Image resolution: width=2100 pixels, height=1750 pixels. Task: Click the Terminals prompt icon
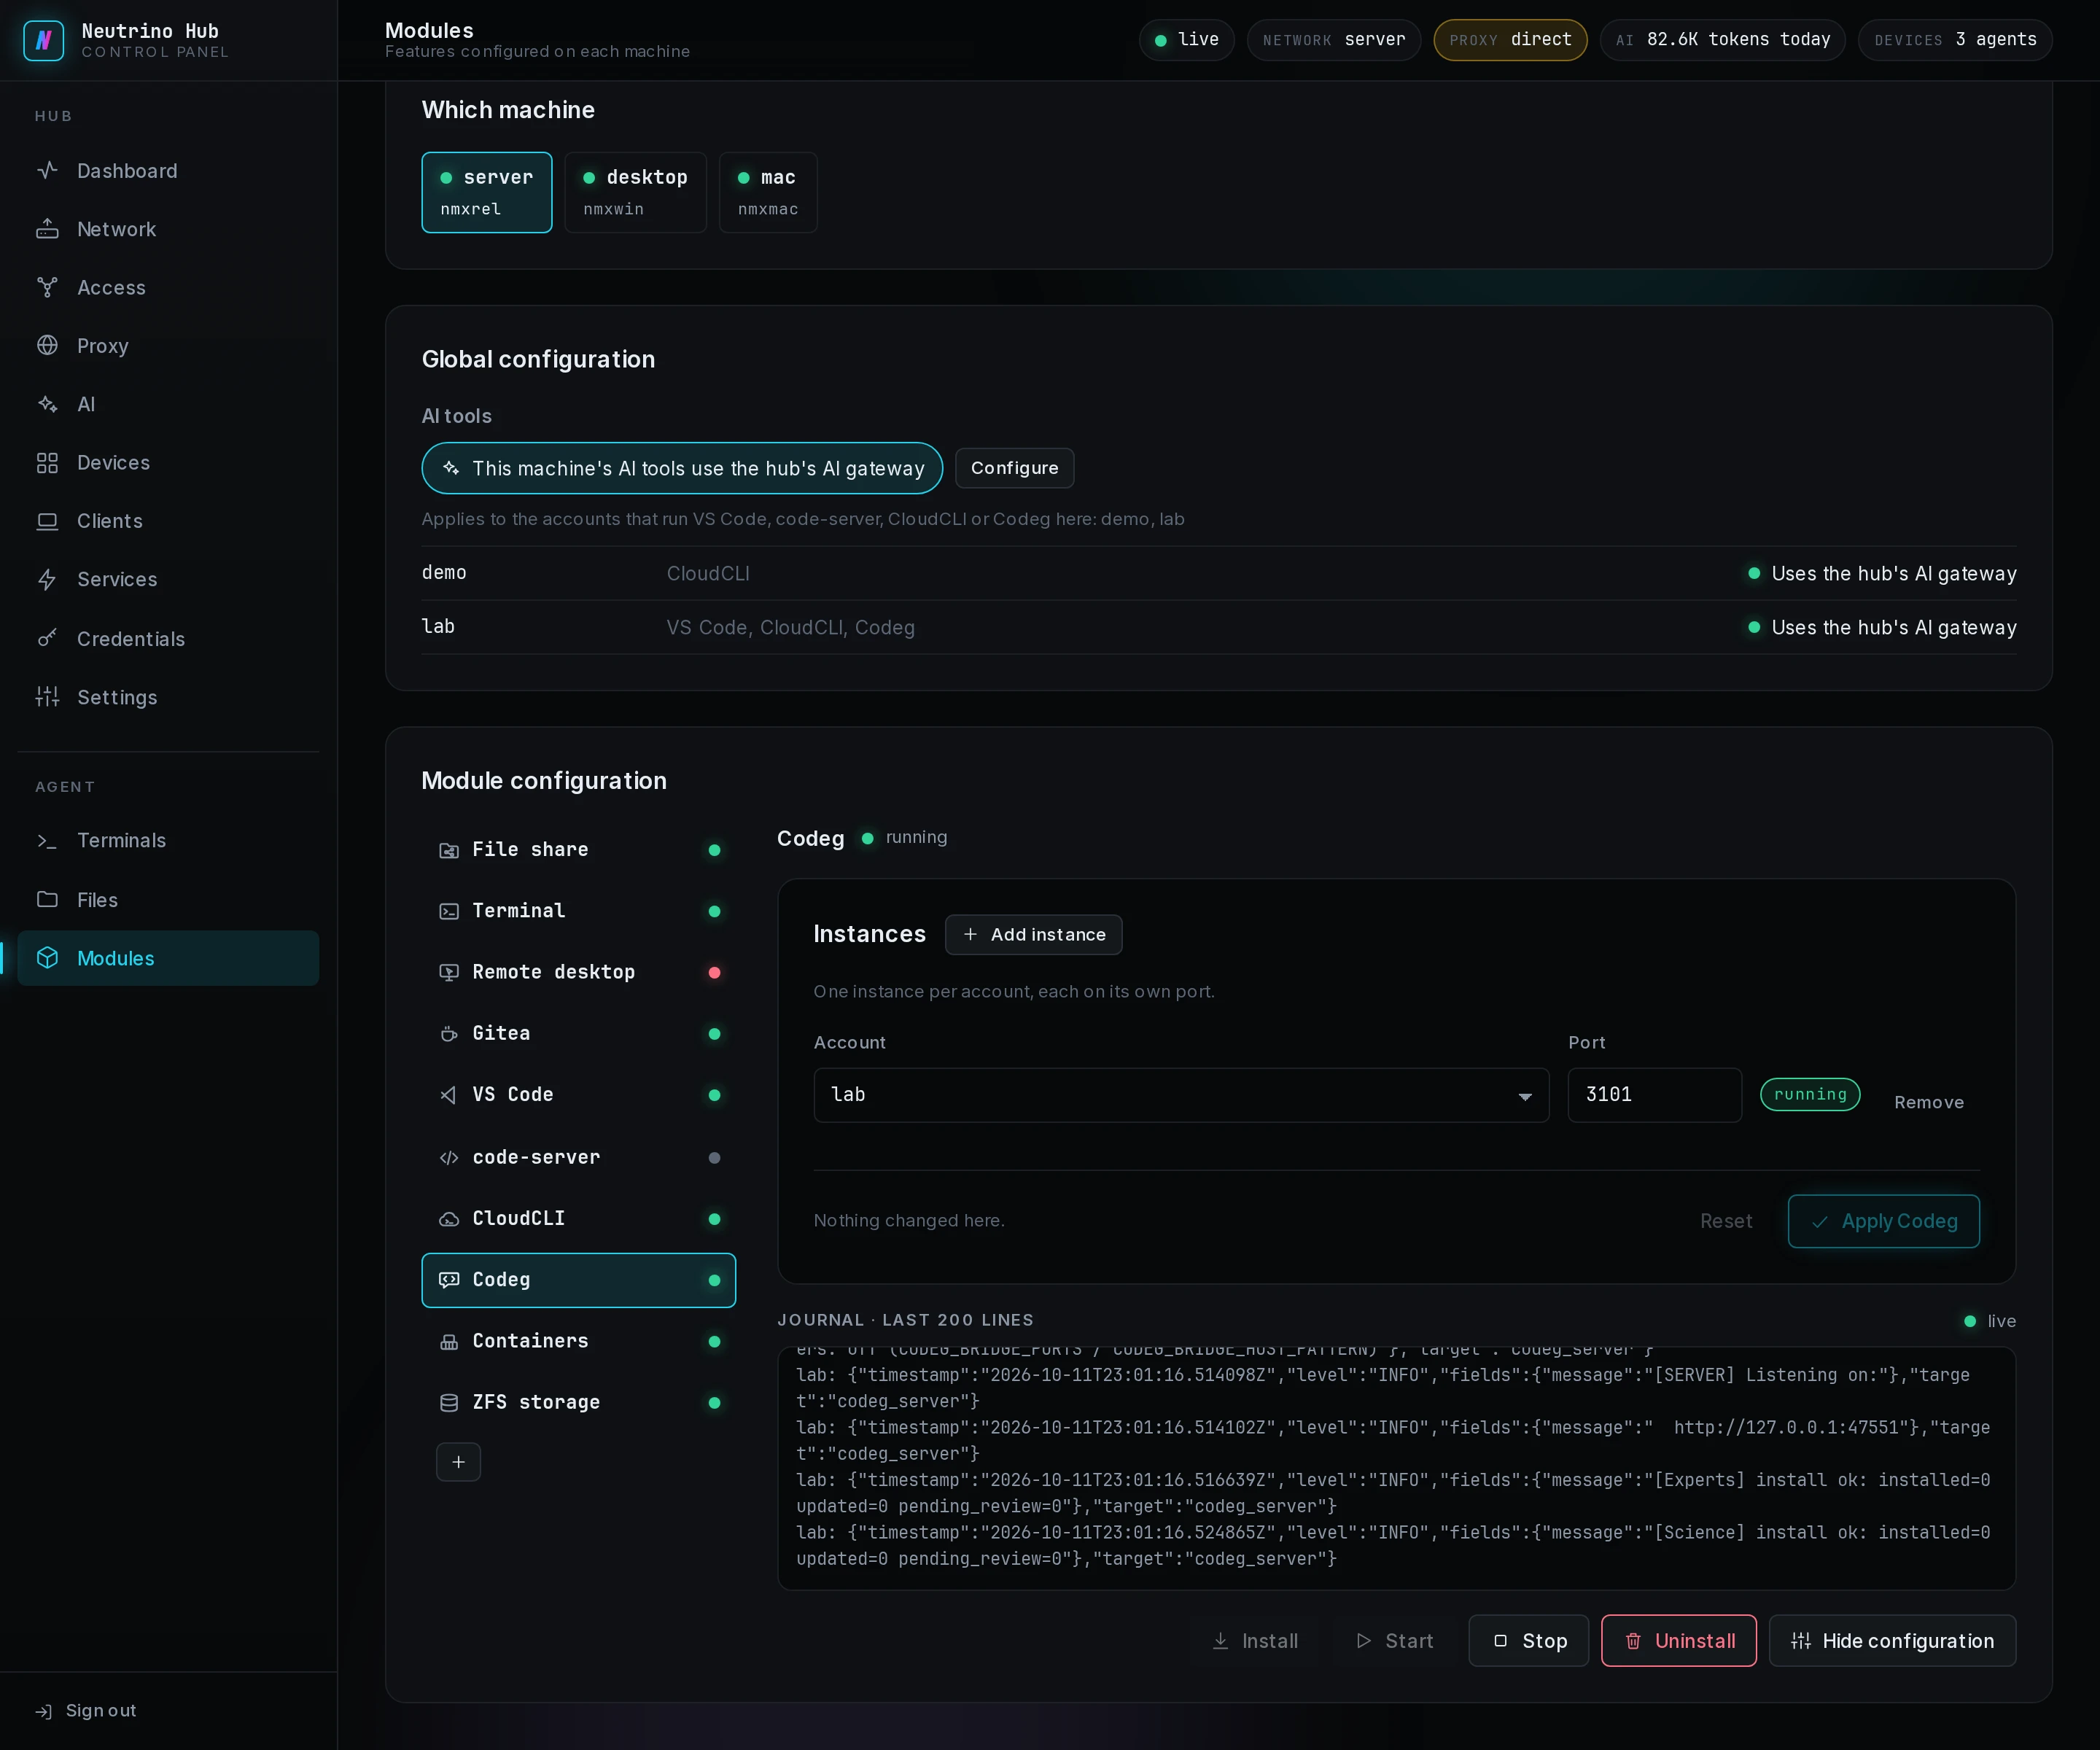point(47,841)
